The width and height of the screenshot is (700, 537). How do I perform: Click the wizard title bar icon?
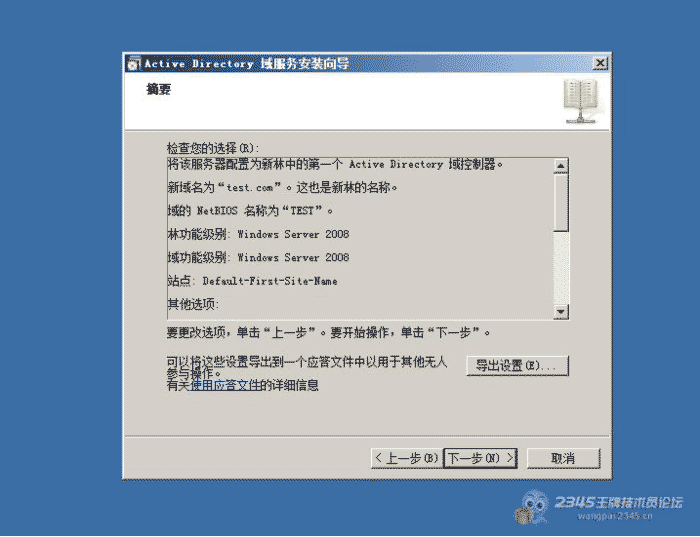point(133,64)
